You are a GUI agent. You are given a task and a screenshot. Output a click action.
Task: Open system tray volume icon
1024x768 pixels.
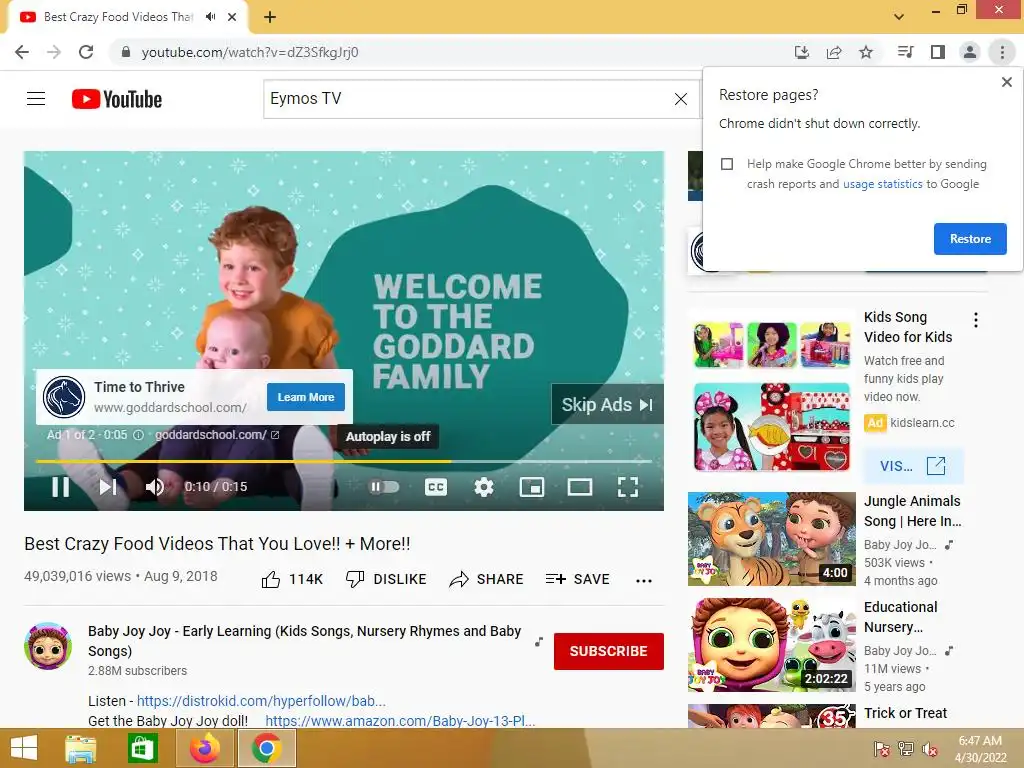(930, 749)
